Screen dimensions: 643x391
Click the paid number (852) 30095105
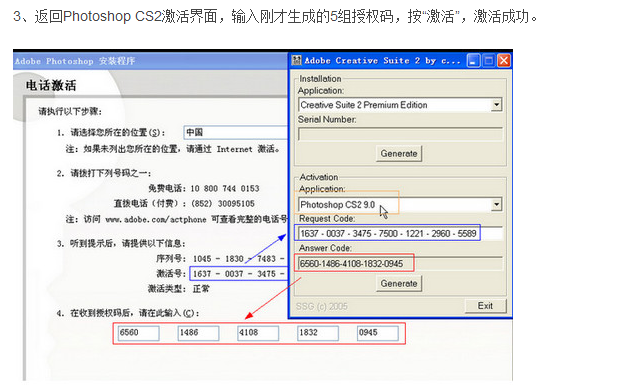pos(223,204)
